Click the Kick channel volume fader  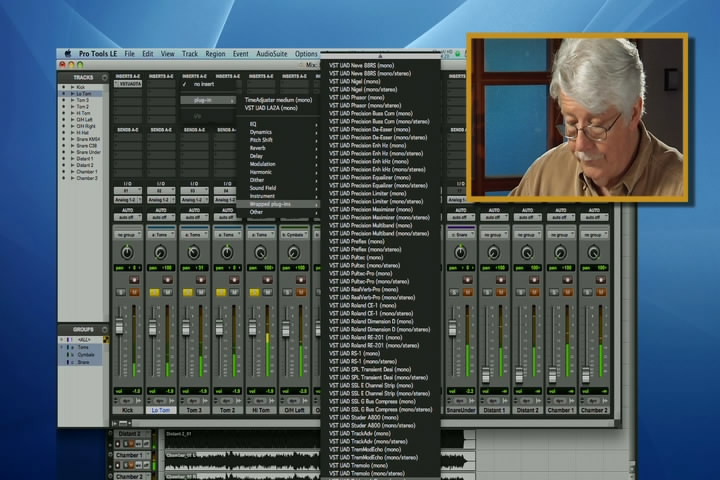(x=119, y=327)
